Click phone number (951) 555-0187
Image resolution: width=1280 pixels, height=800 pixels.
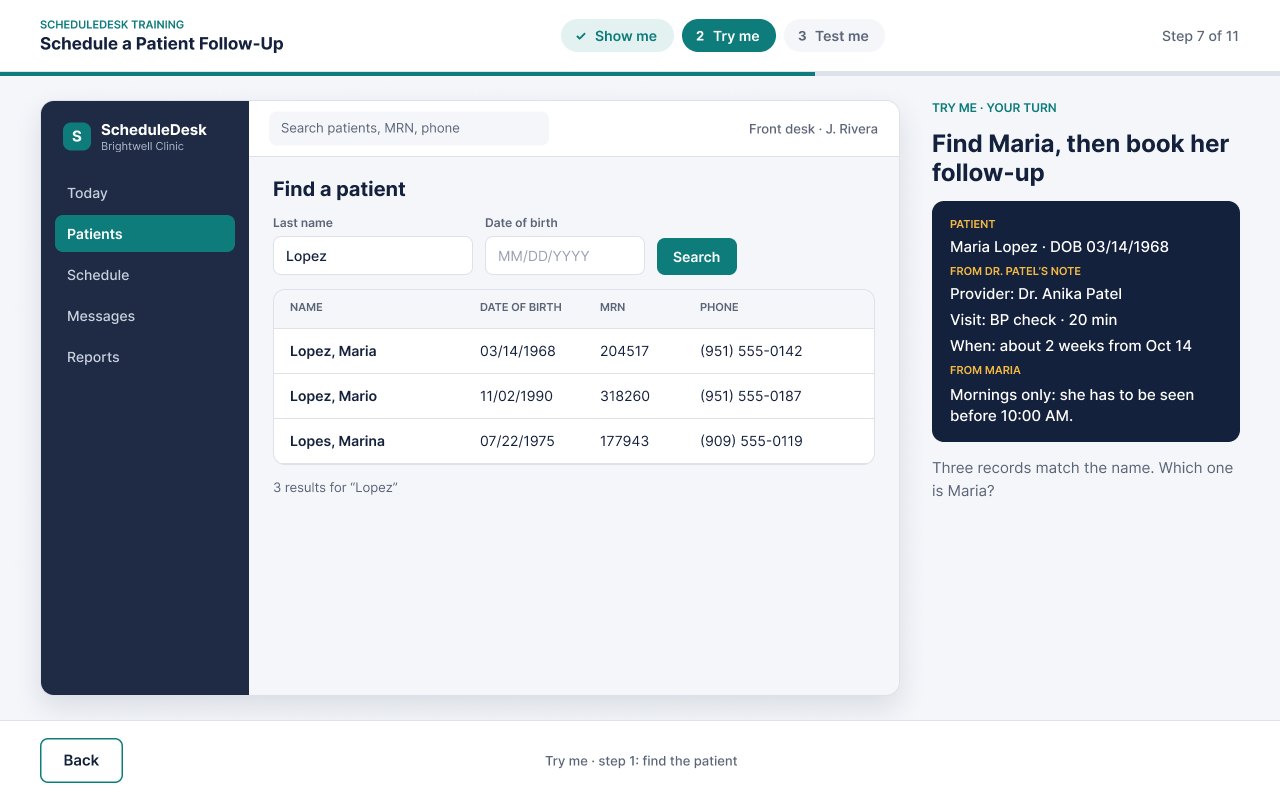751,396
